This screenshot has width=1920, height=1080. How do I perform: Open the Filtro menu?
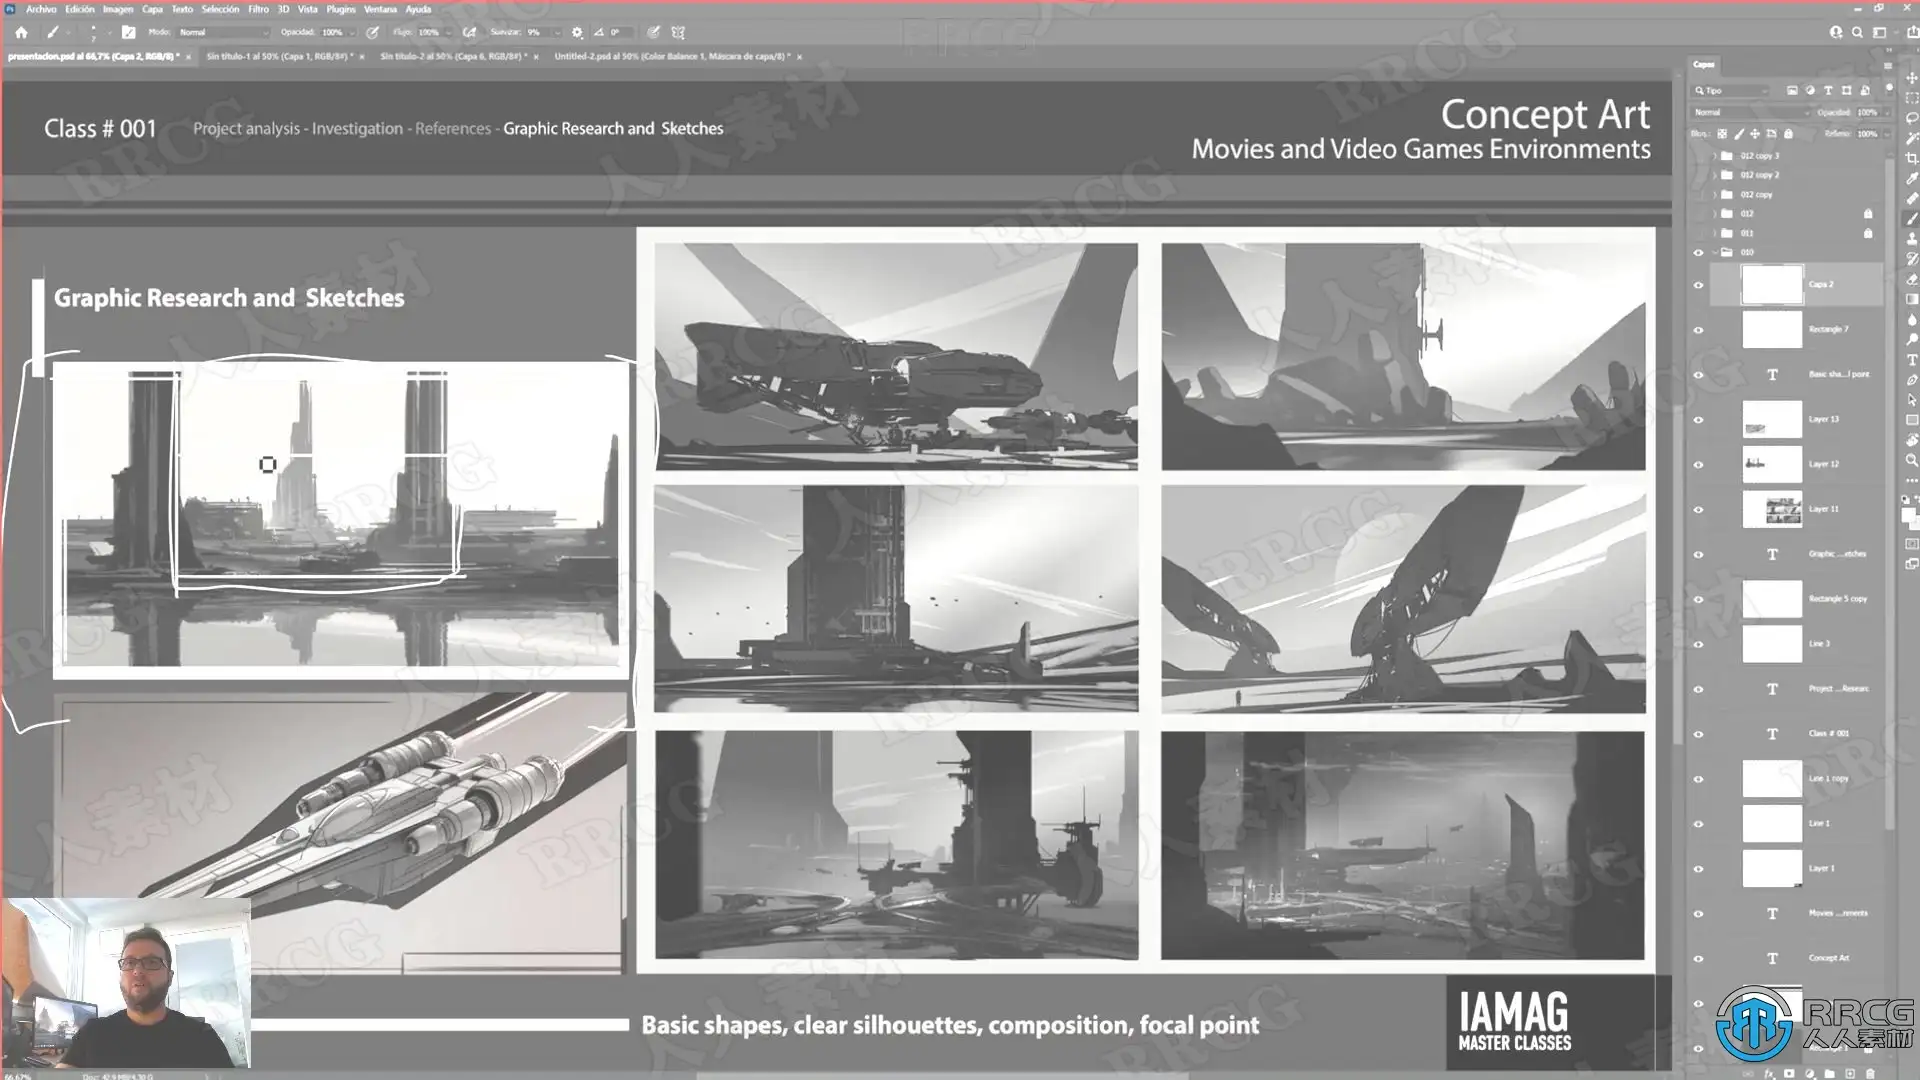[258, 9]
